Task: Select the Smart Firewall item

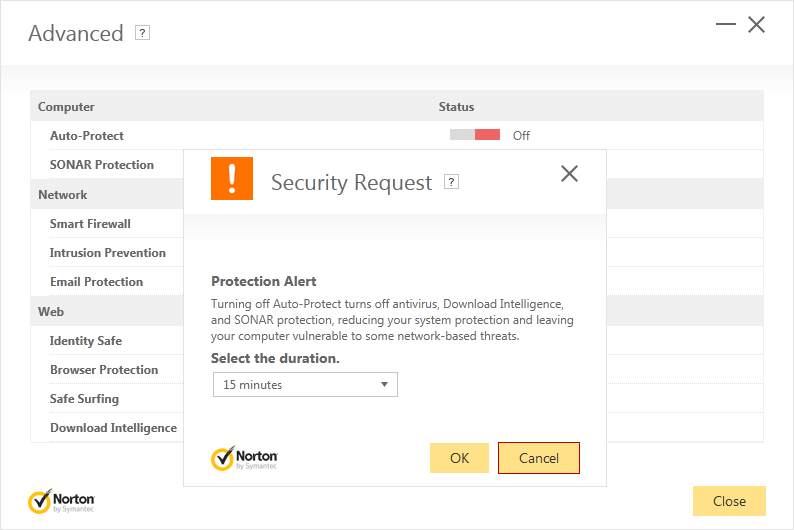Action: pos(90,224)
